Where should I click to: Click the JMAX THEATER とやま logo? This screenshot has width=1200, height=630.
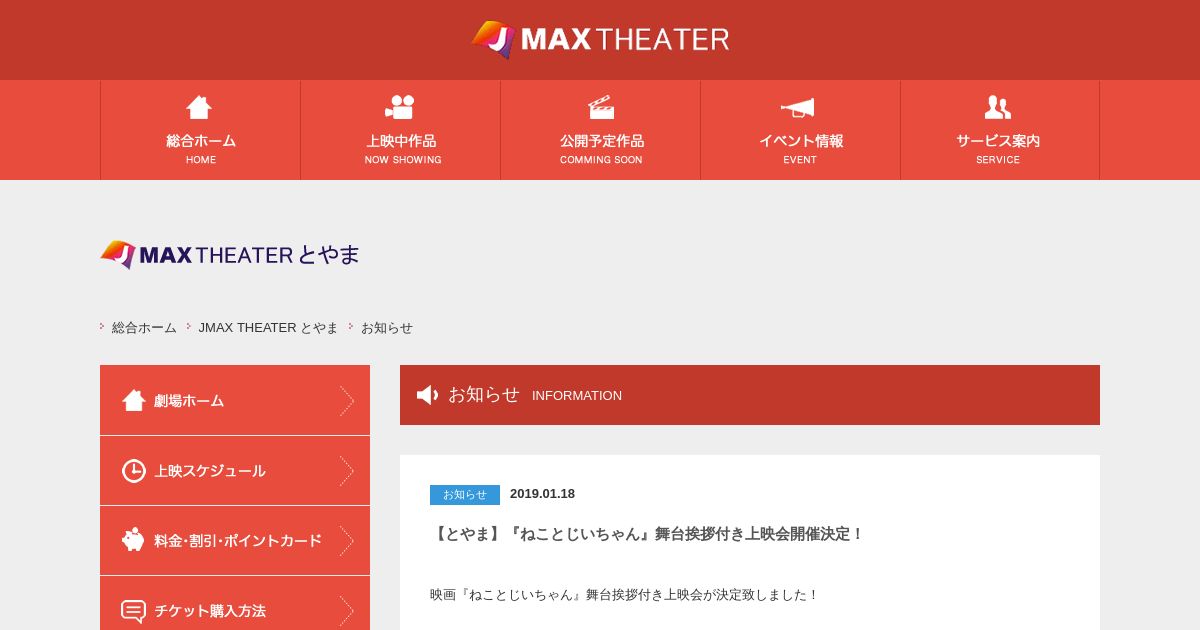(x=230, y=254)
